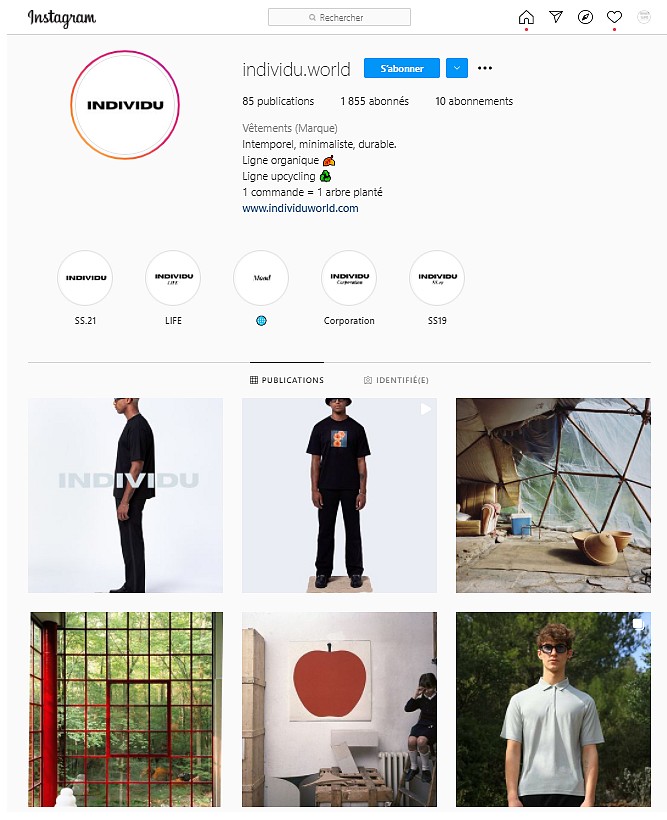Click the Instagram logo
The height and width of the screenshot is (820, 667).
coord(62,18)
